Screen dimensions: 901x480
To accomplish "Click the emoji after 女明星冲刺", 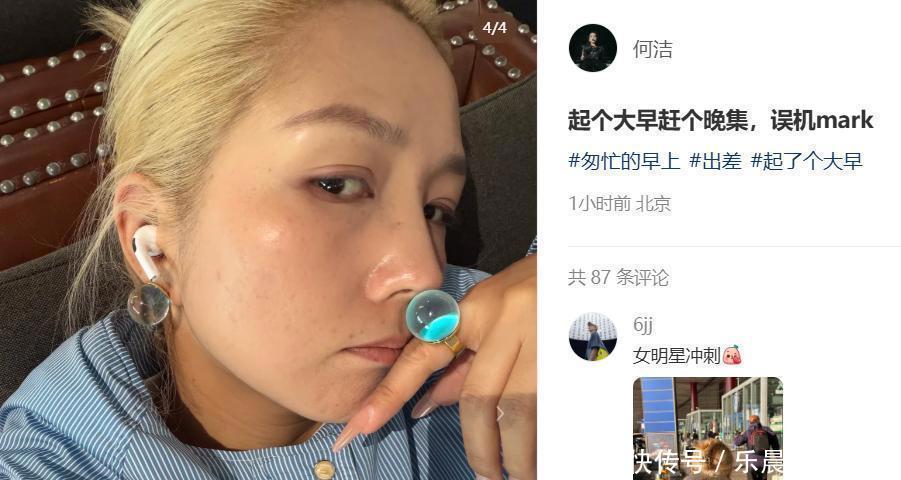I will coord(732,355).
